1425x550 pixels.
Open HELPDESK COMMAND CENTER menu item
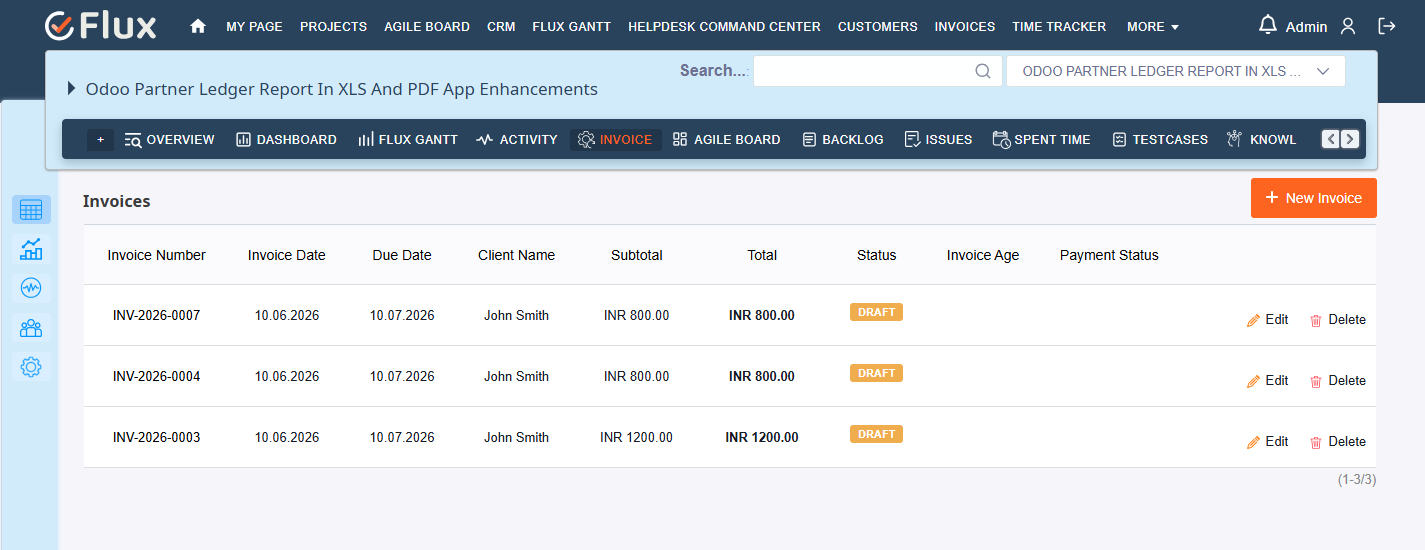point(724,27)
